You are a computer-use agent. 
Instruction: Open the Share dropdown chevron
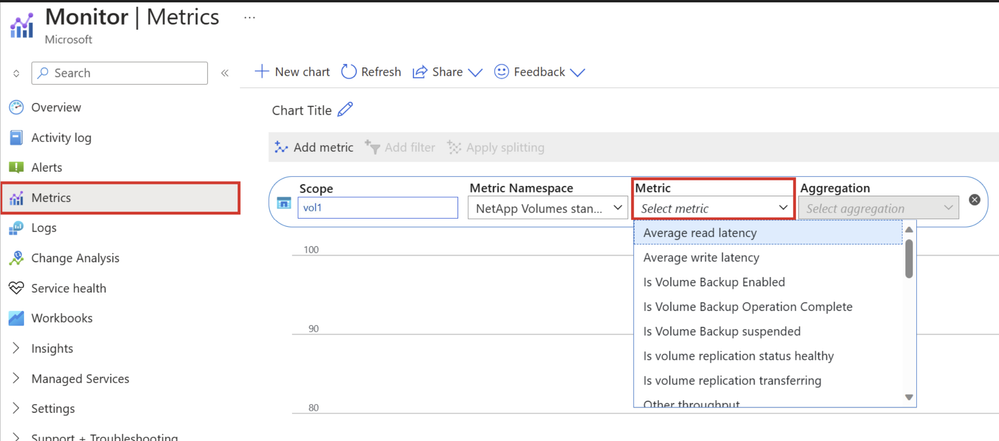475,73
